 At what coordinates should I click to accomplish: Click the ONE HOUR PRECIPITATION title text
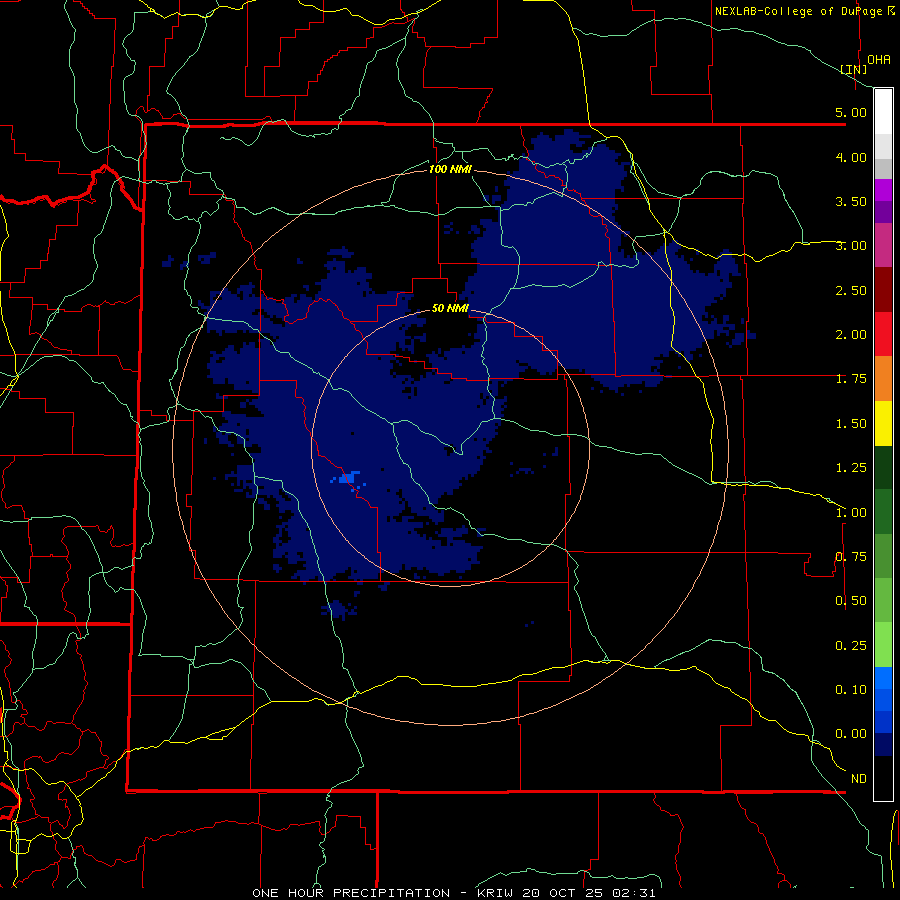(351, 893)
